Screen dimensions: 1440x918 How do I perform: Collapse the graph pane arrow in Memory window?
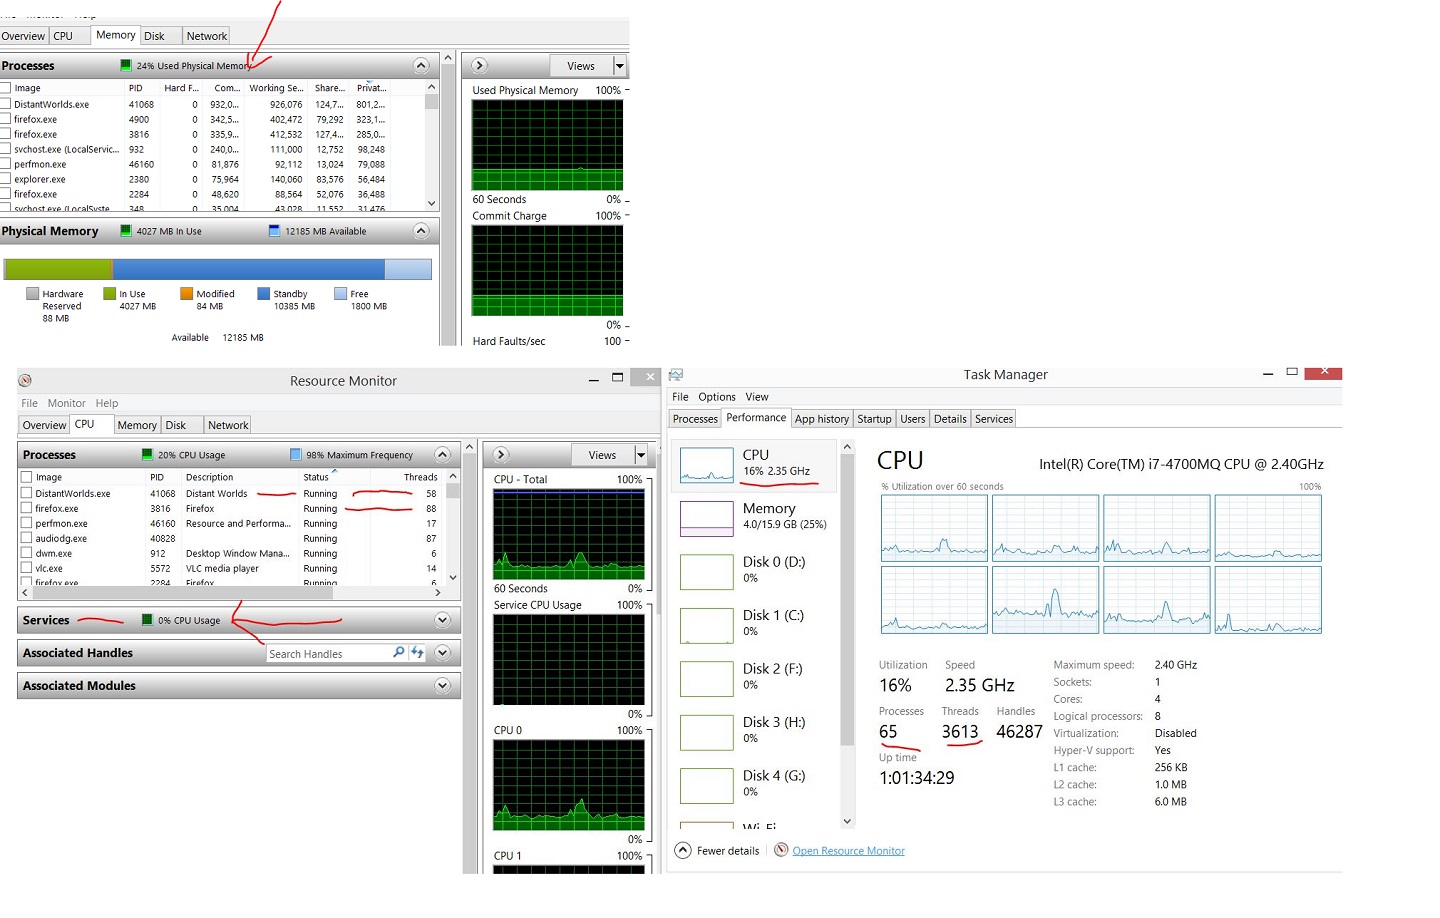479,65
